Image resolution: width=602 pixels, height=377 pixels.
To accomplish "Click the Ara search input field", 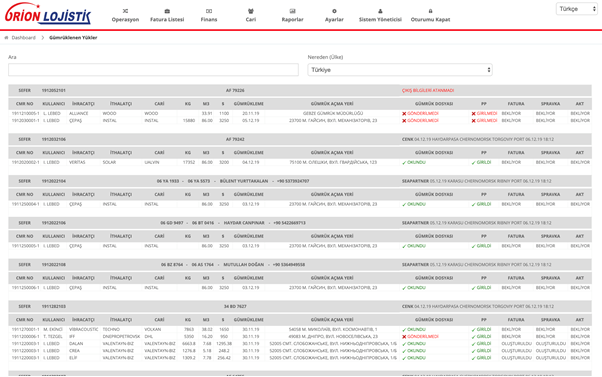I will (x=153, y=70).
